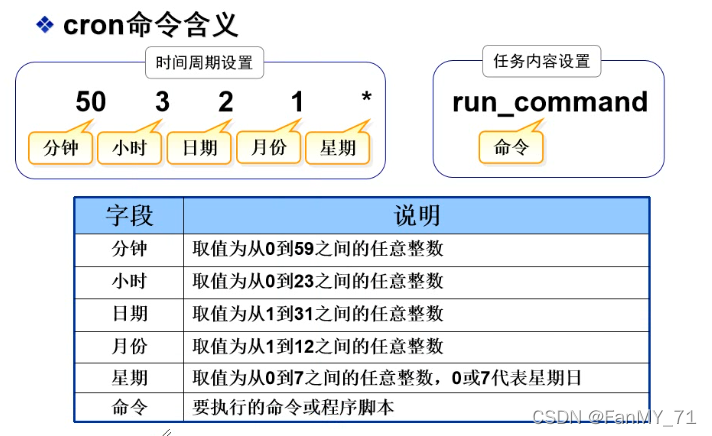Click the '字段' table header
This screenshot has width=712, height=436.
[129, 216]
